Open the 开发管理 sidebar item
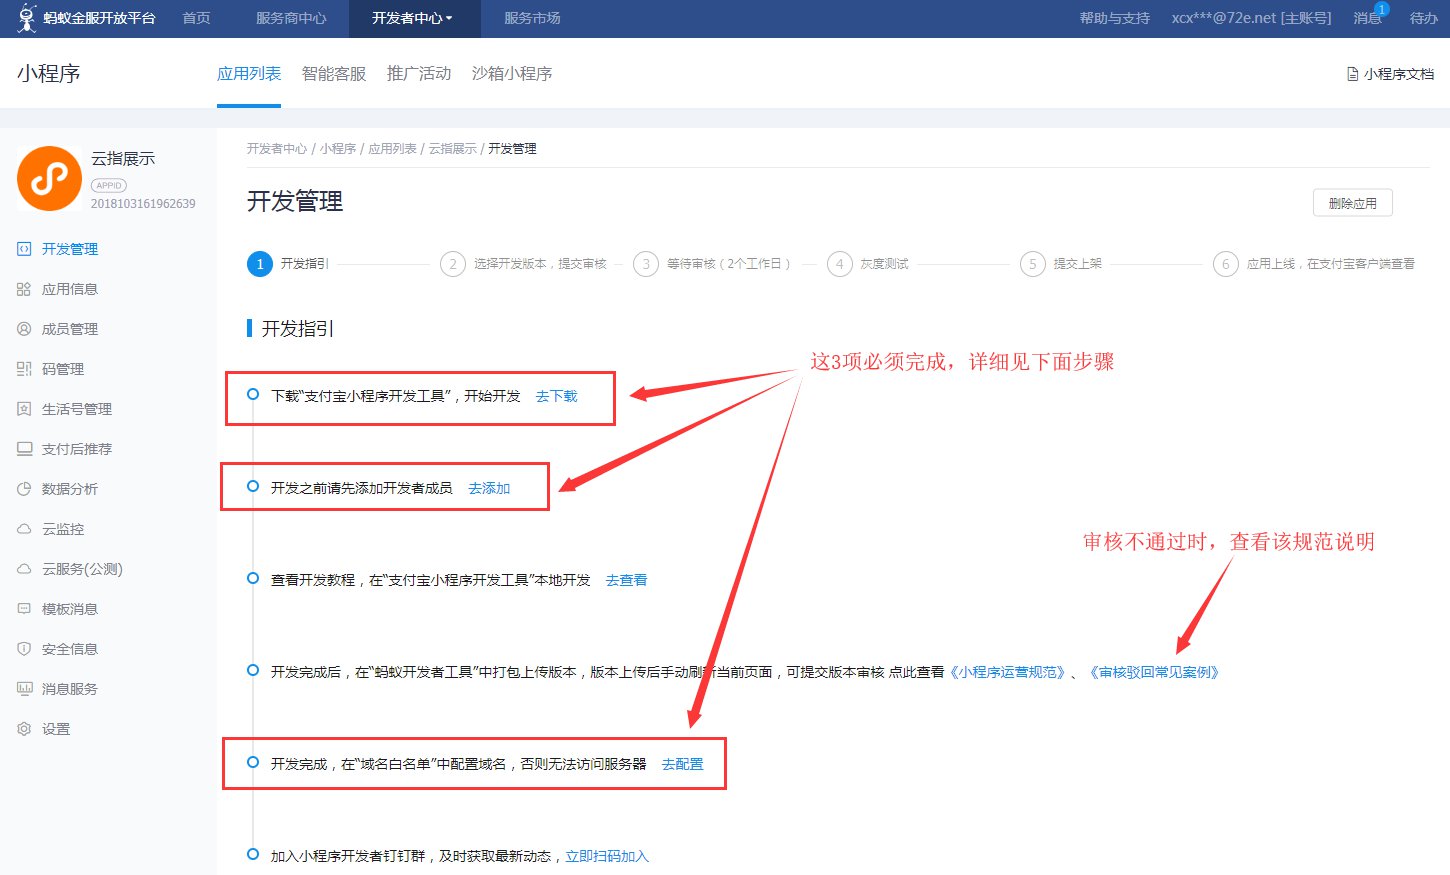The image size is (1450, 875). (70, 249)
